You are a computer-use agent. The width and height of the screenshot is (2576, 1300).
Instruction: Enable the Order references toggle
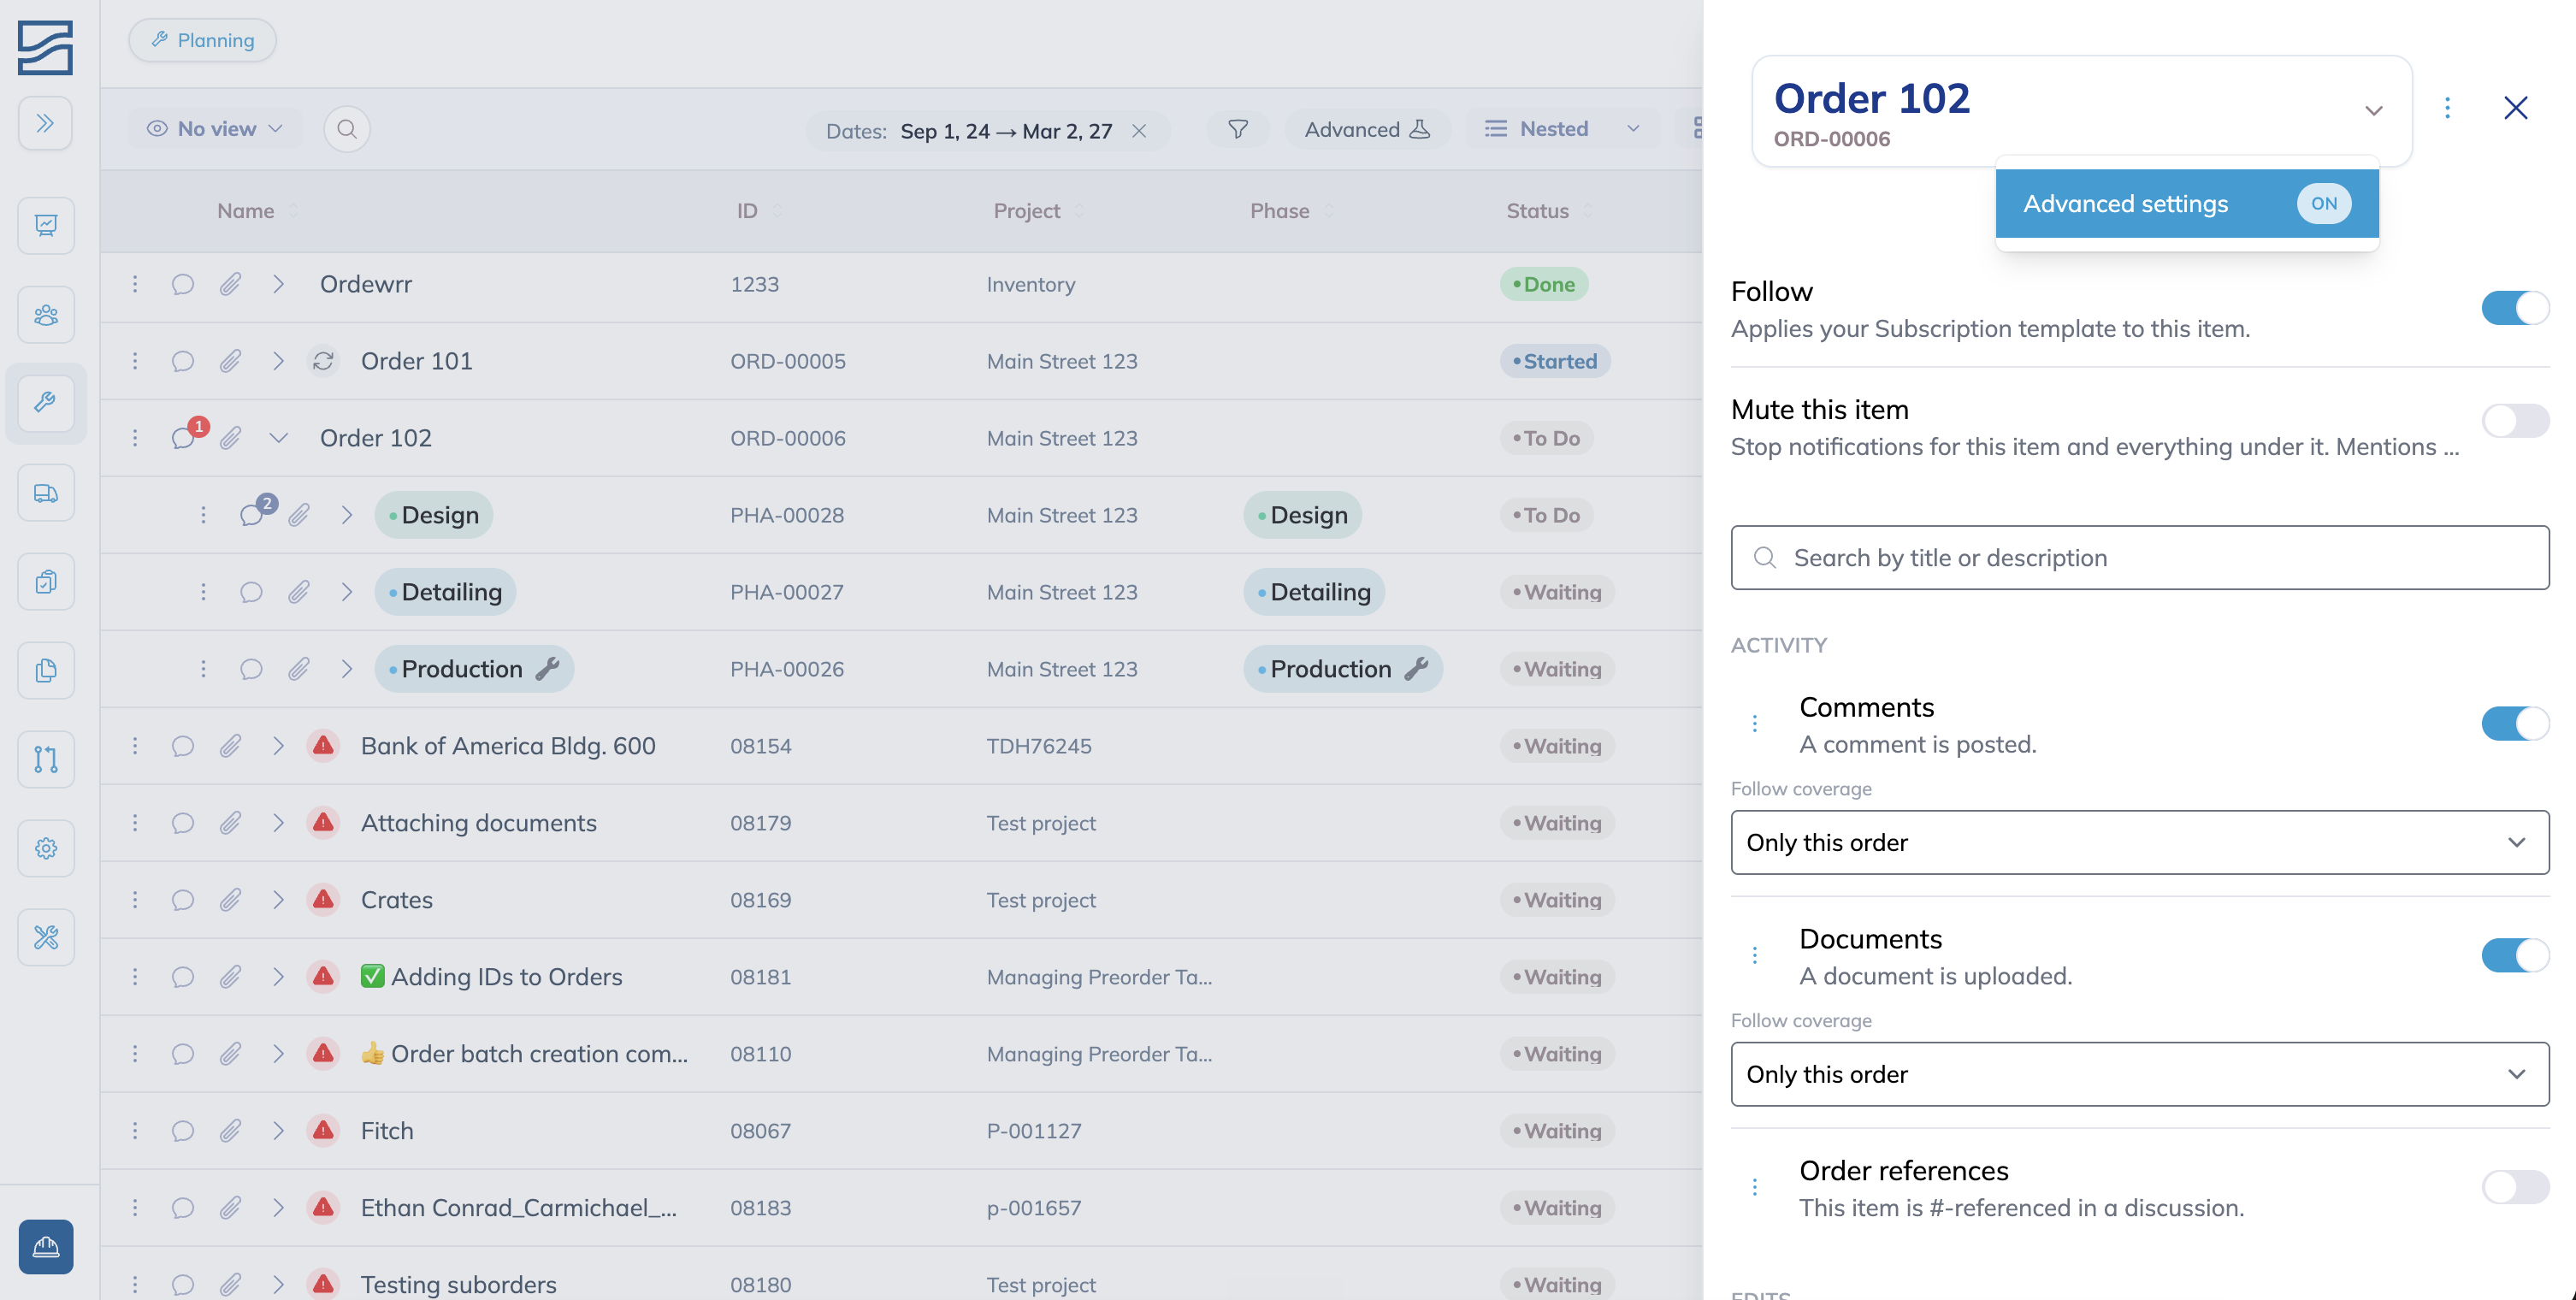tap(2514, 1188)
